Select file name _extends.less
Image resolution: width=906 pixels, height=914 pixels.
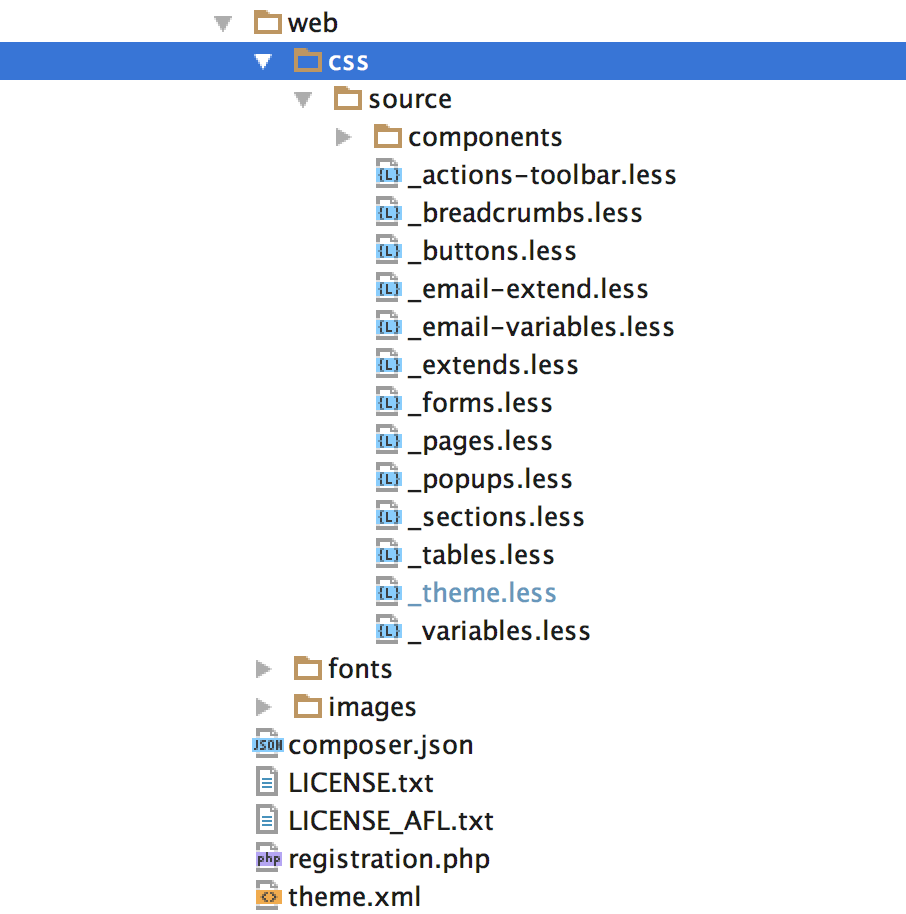(x=493, y=365)
